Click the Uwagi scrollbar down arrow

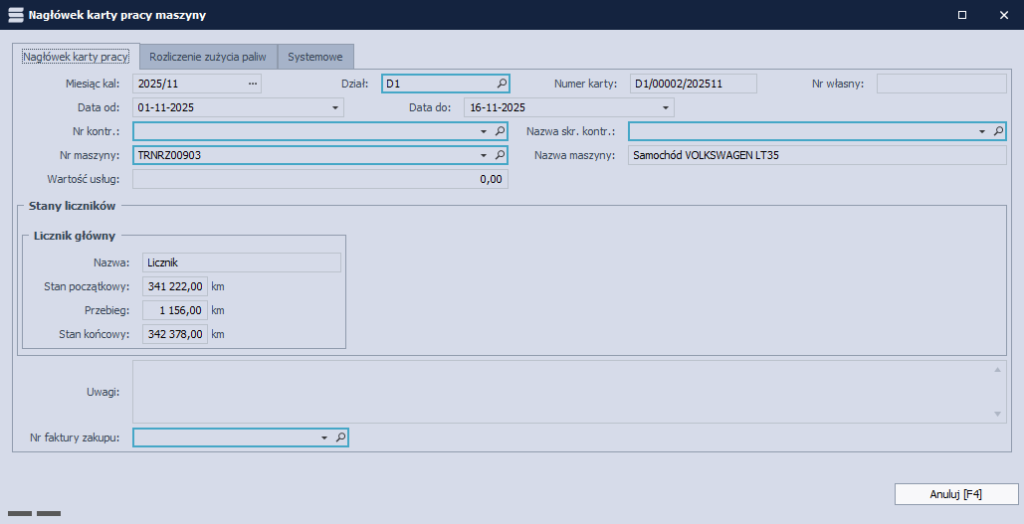(998, 413)
